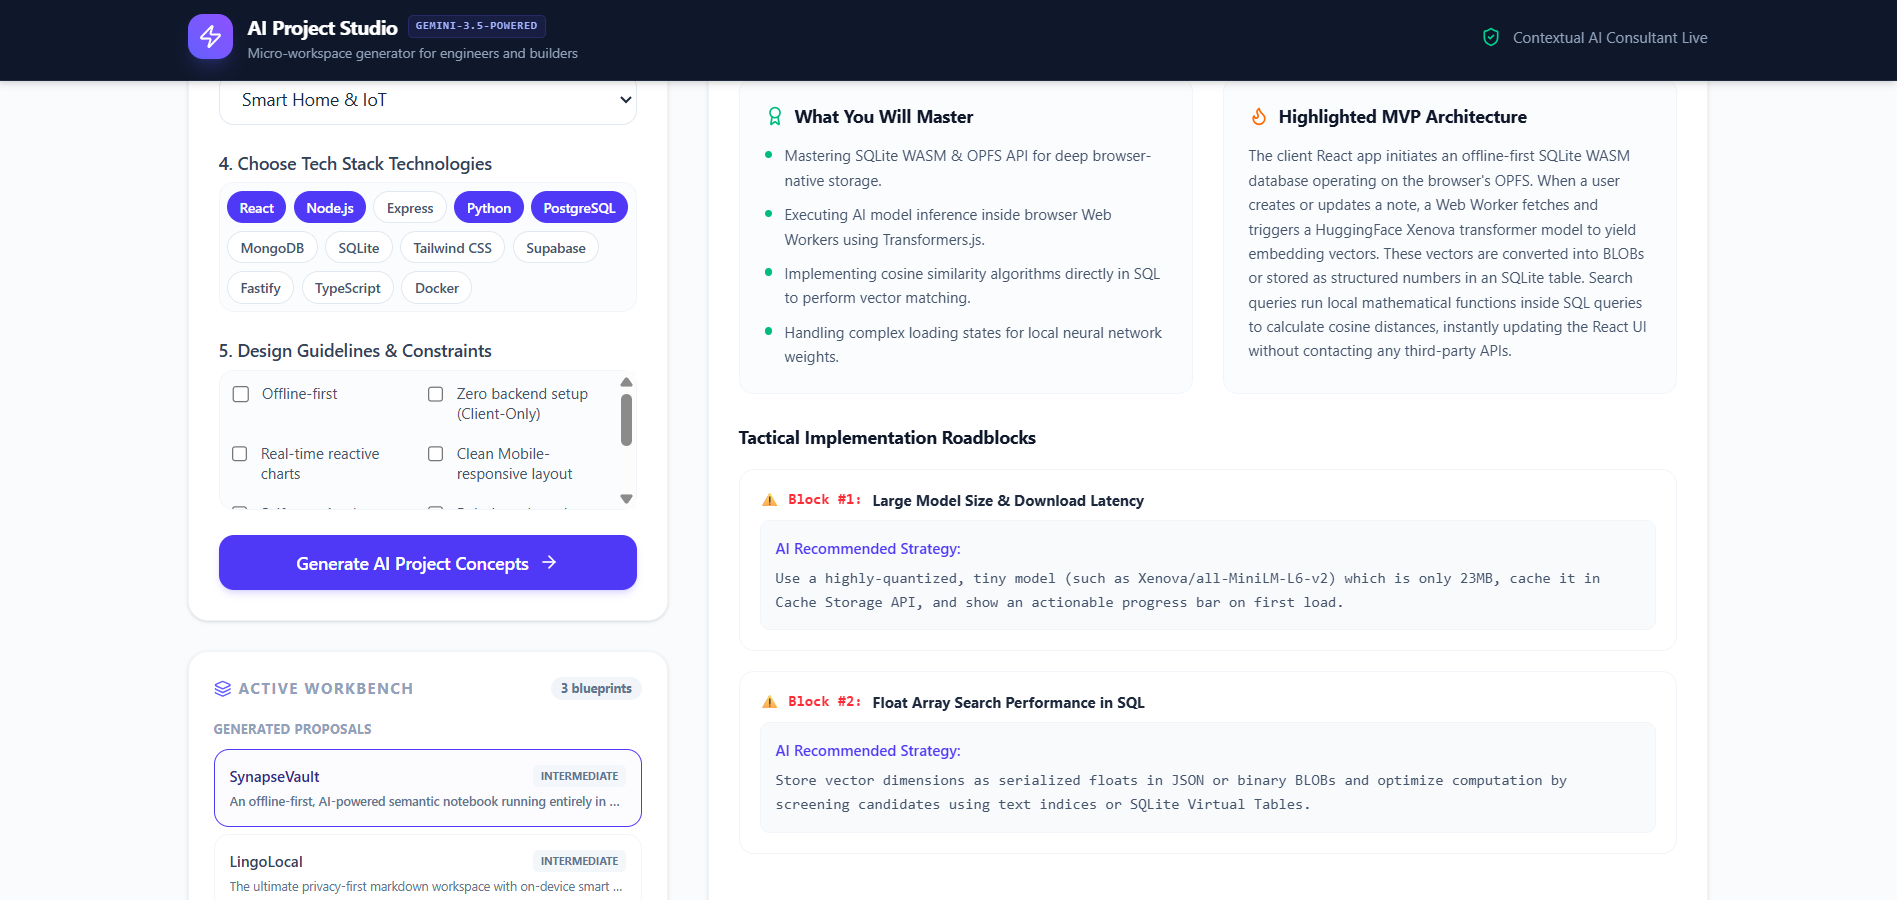Click the Transformers.js Web Workers bullet

coord(948,227)
